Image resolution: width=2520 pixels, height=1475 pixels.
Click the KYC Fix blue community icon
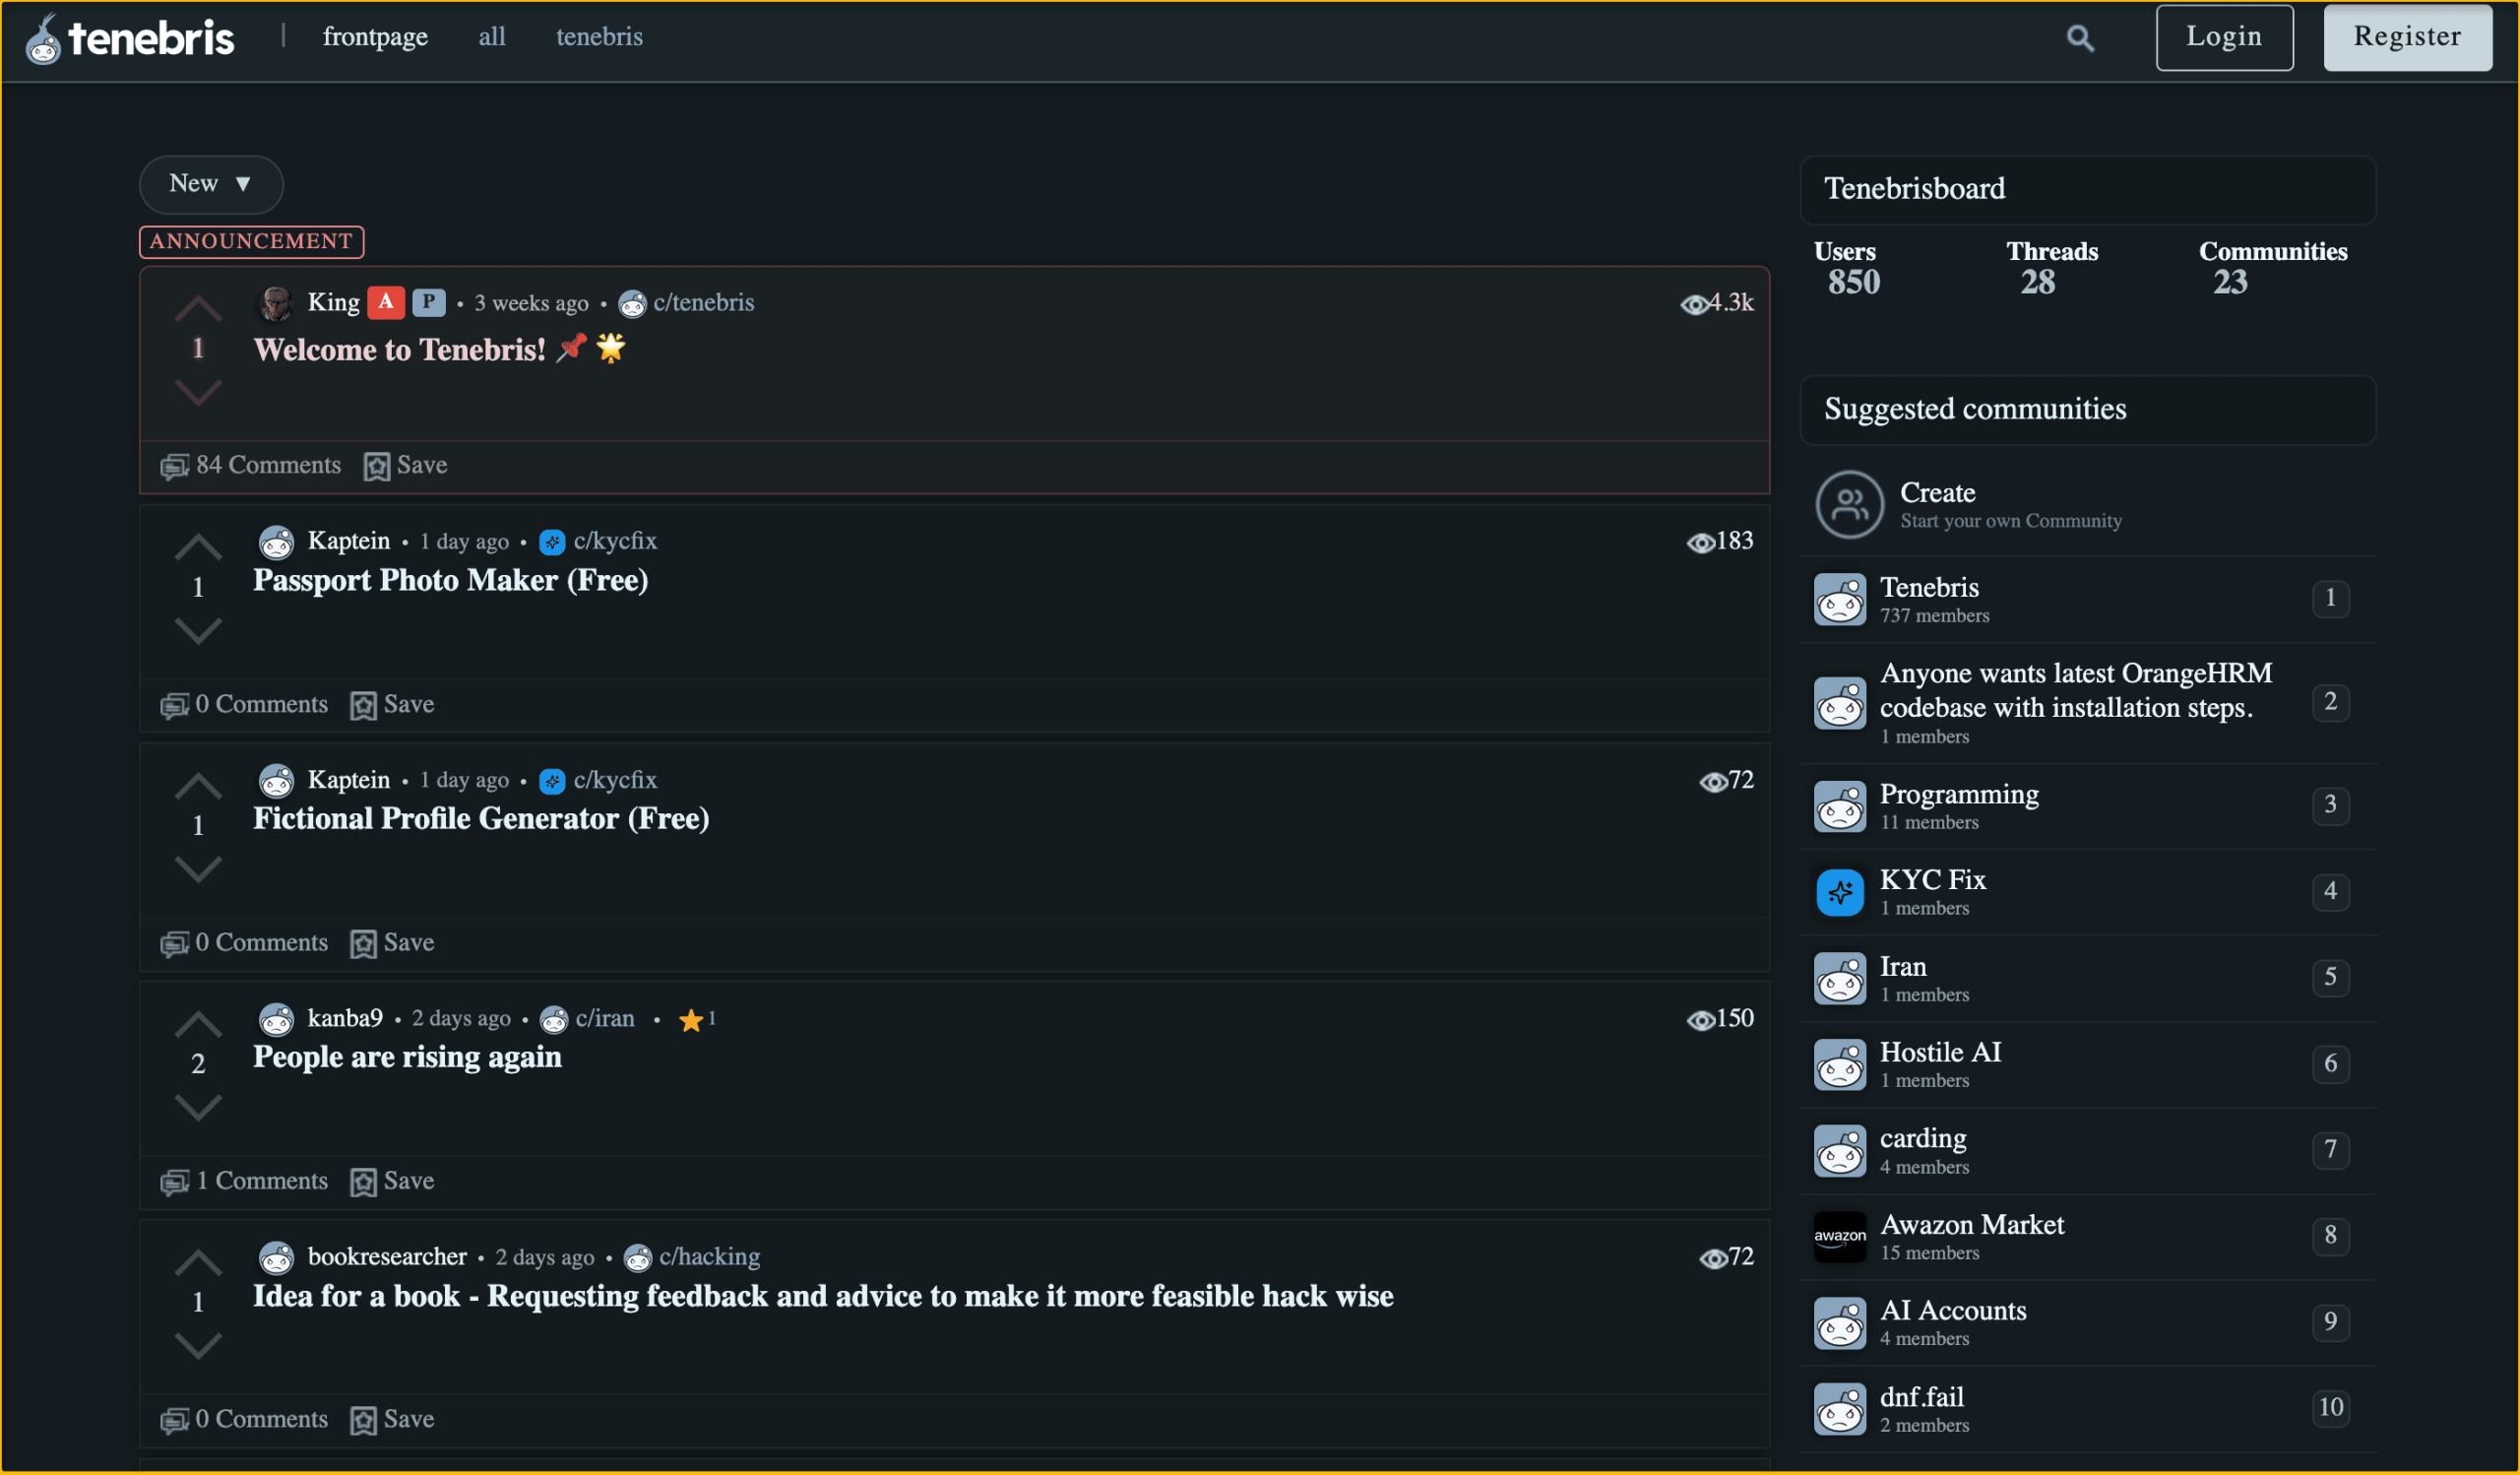click(1839, 892)
